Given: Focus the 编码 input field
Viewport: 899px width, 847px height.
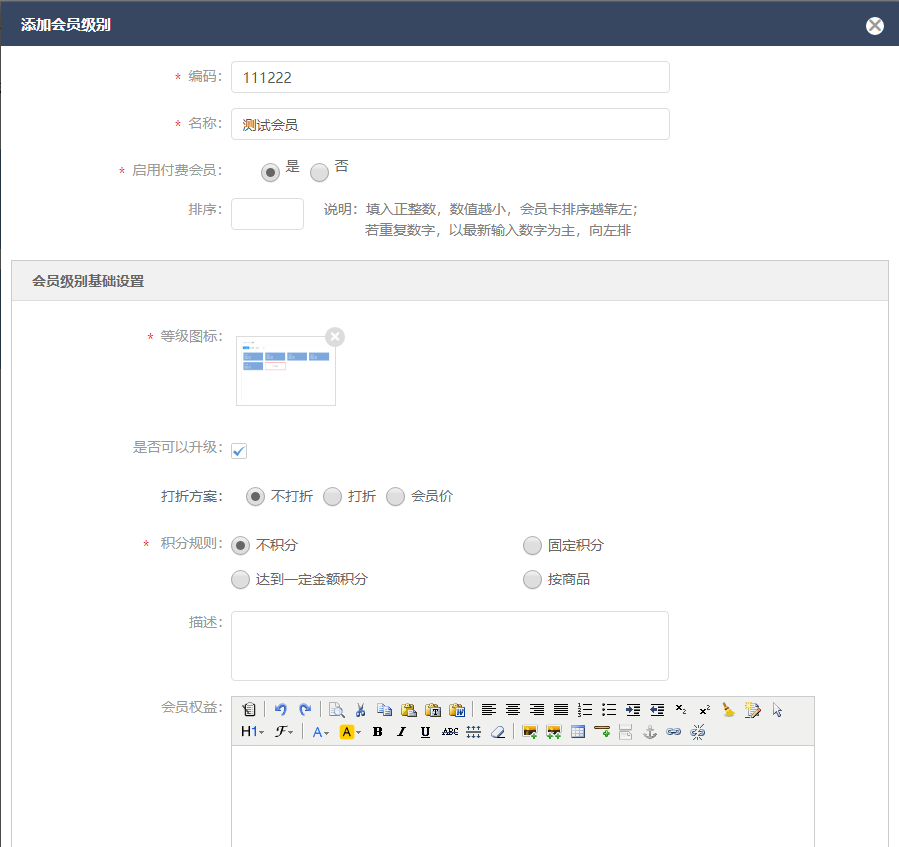Looking at the screenshot, I should click(x=450, y=77).
